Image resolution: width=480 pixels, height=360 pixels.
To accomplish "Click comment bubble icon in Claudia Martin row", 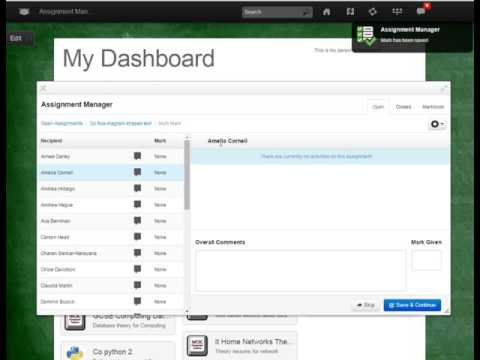I will pyautogui.click(x=137, y=285).
